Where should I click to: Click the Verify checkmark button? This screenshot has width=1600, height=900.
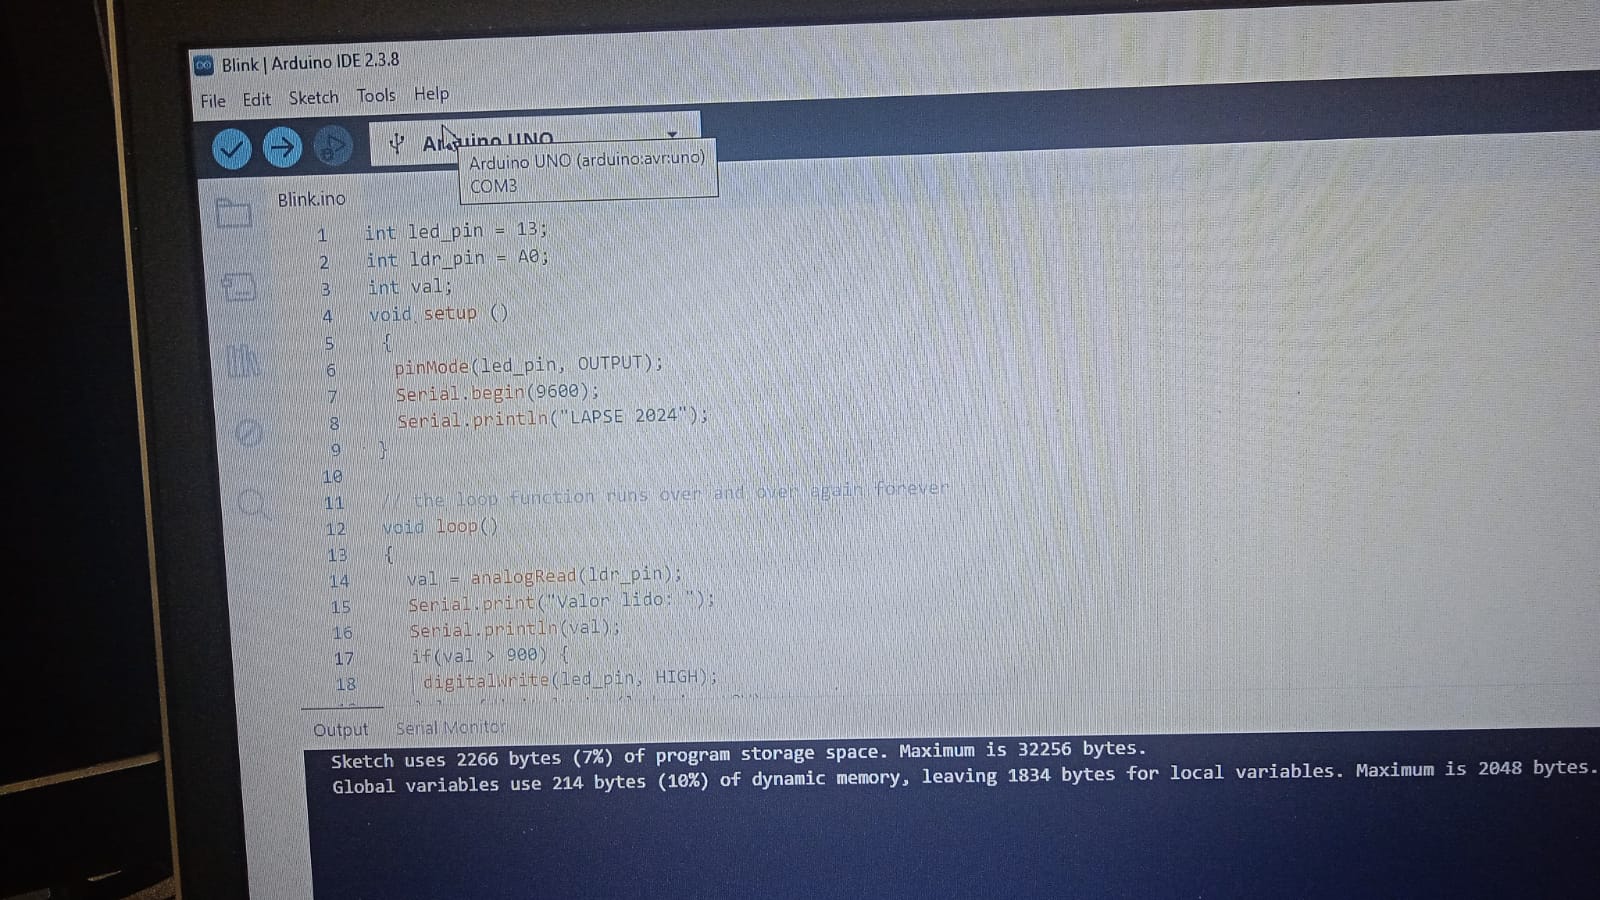click(x=231, y=150)
